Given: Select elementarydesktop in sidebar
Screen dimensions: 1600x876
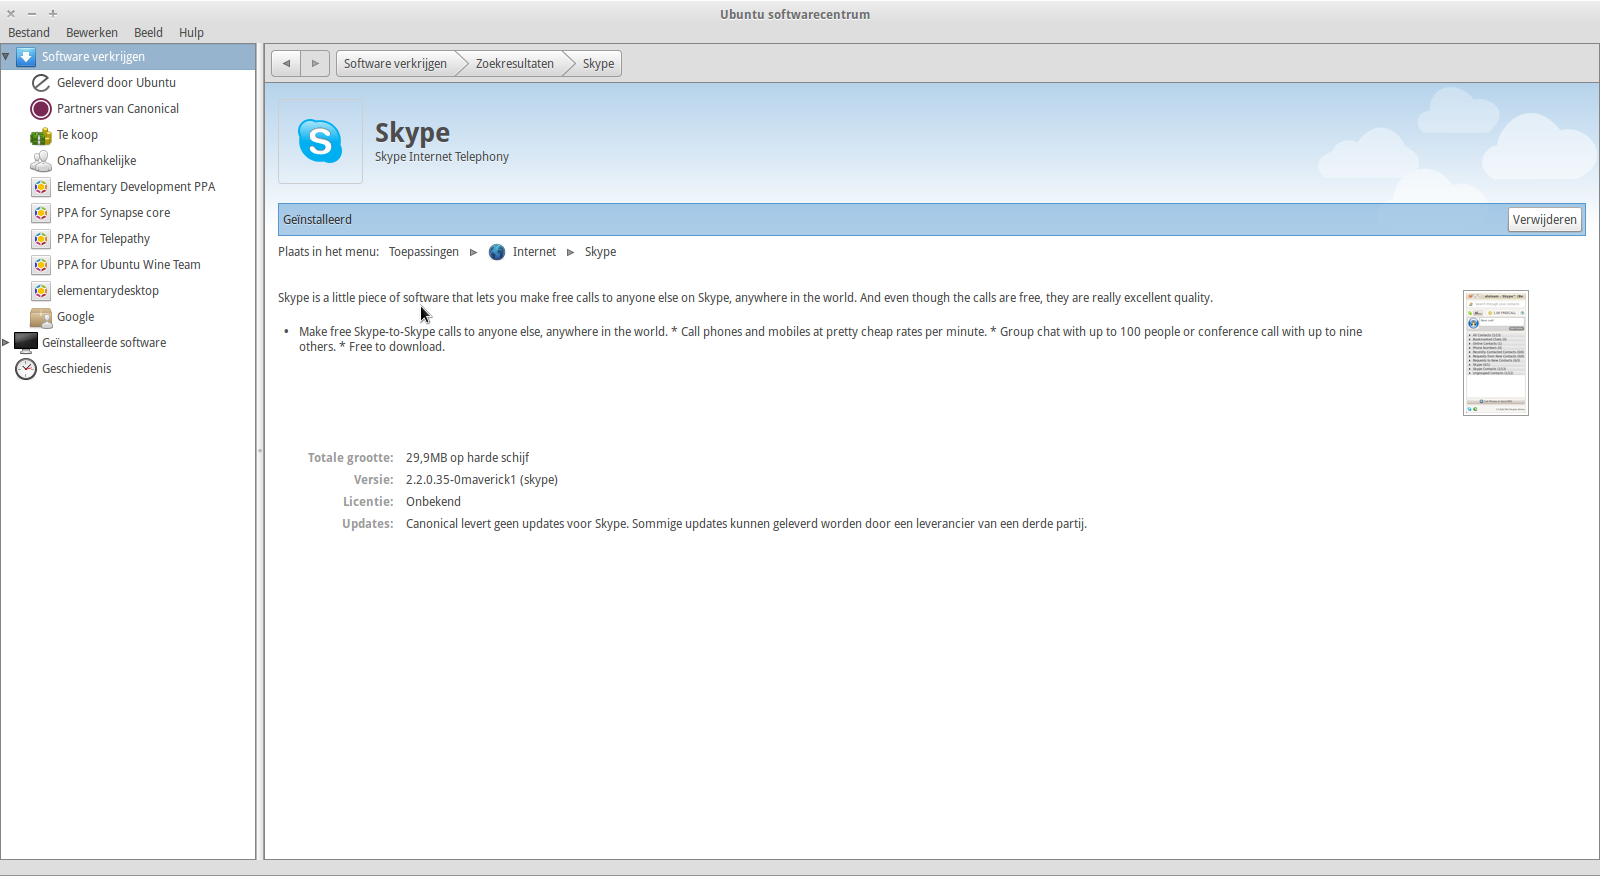Looking at the screenshot, I should [108, 291].
